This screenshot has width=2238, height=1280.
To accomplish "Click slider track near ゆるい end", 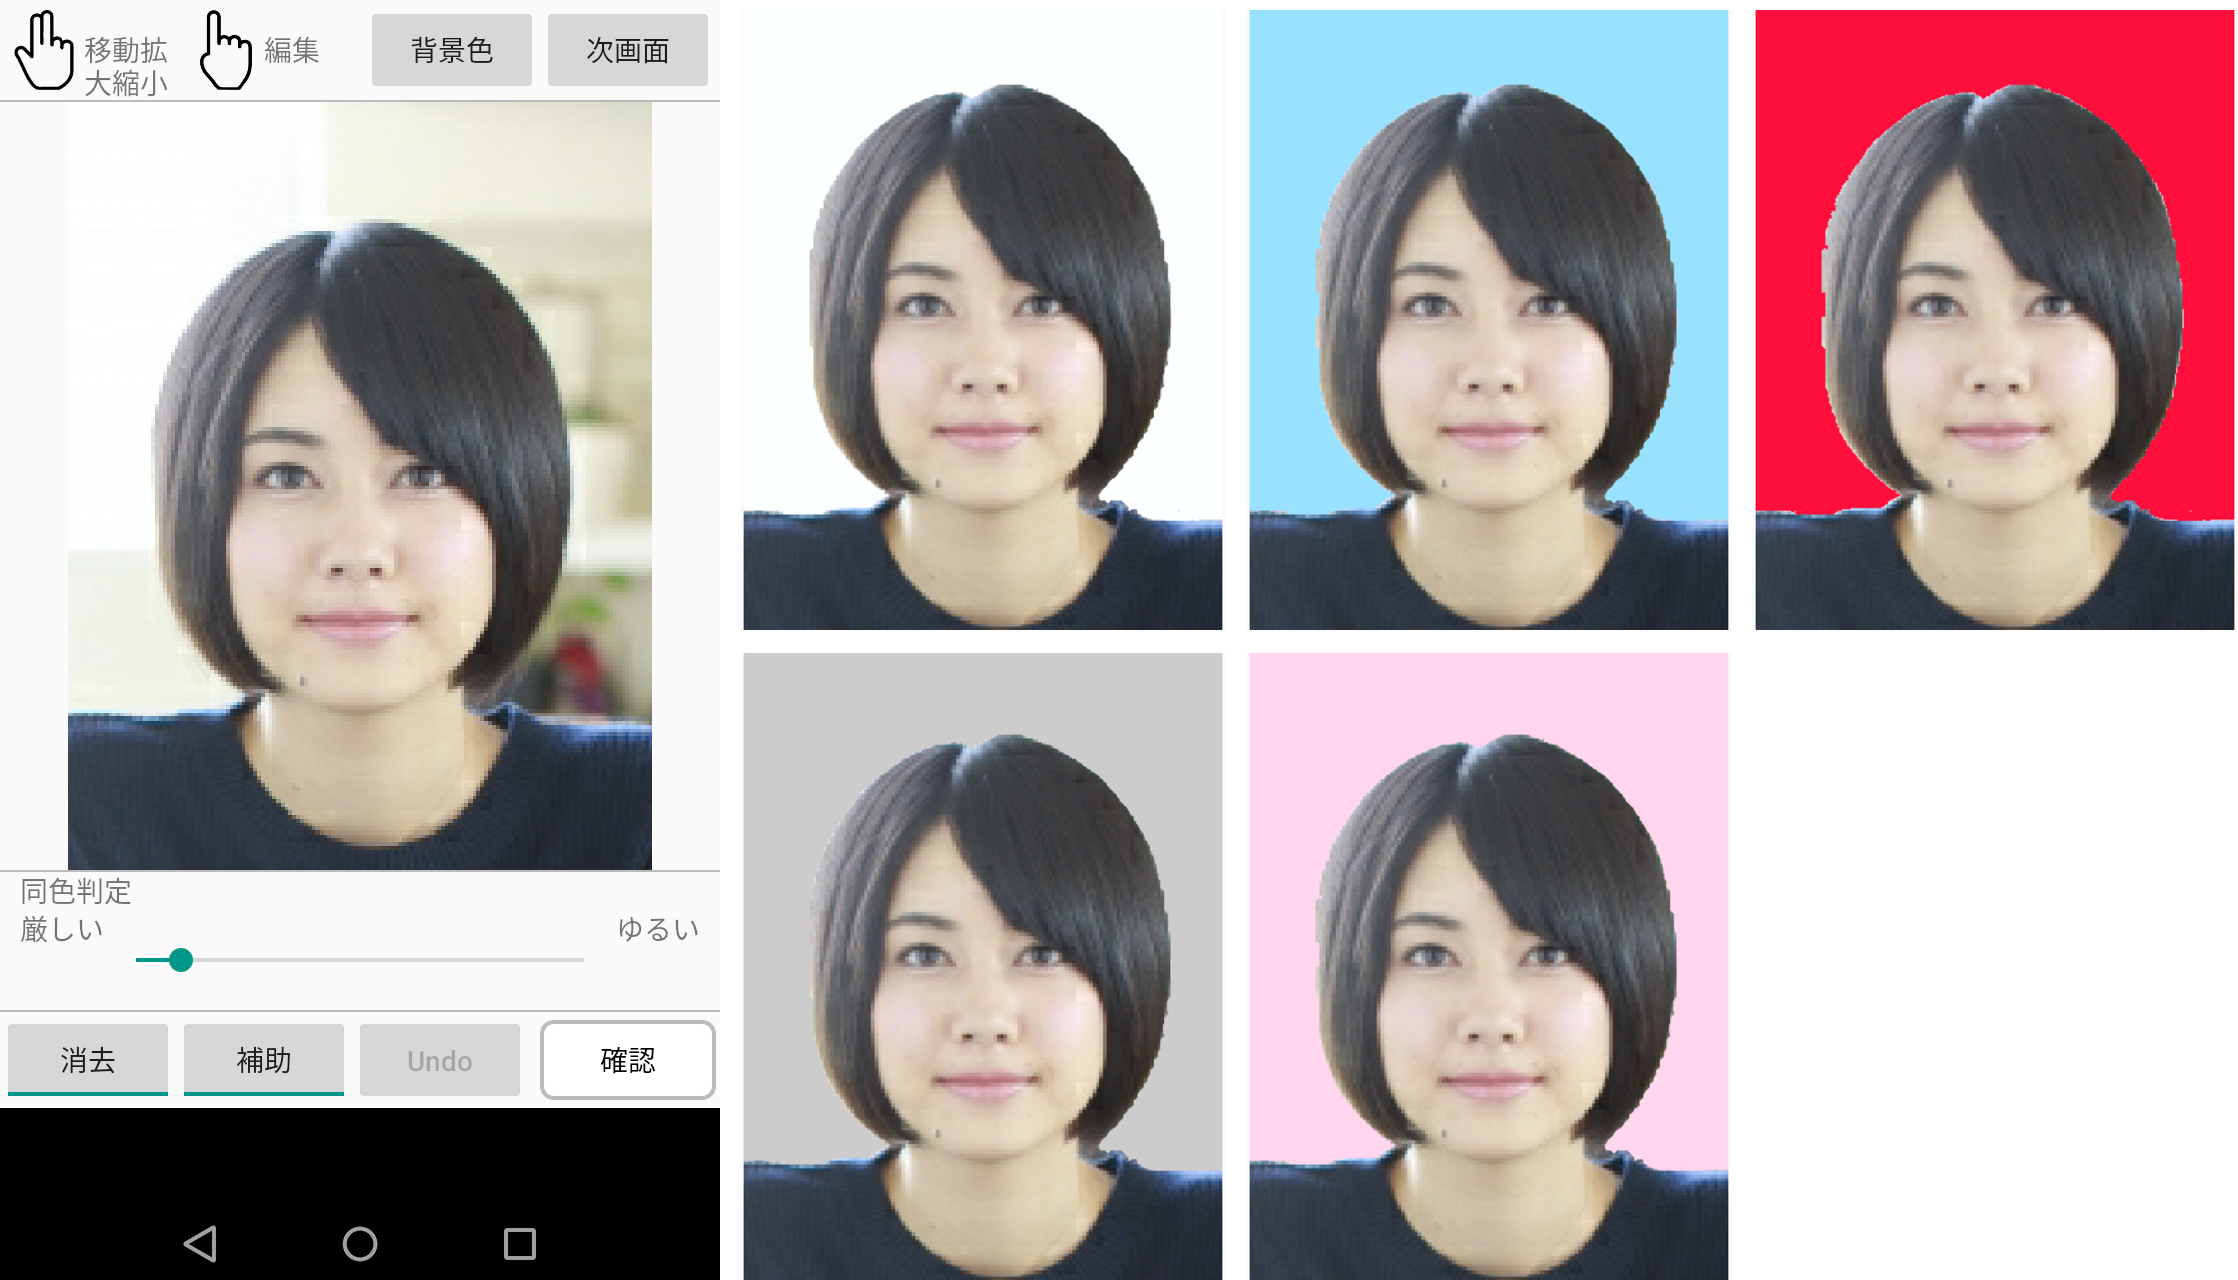I will (x=560, y=960).
